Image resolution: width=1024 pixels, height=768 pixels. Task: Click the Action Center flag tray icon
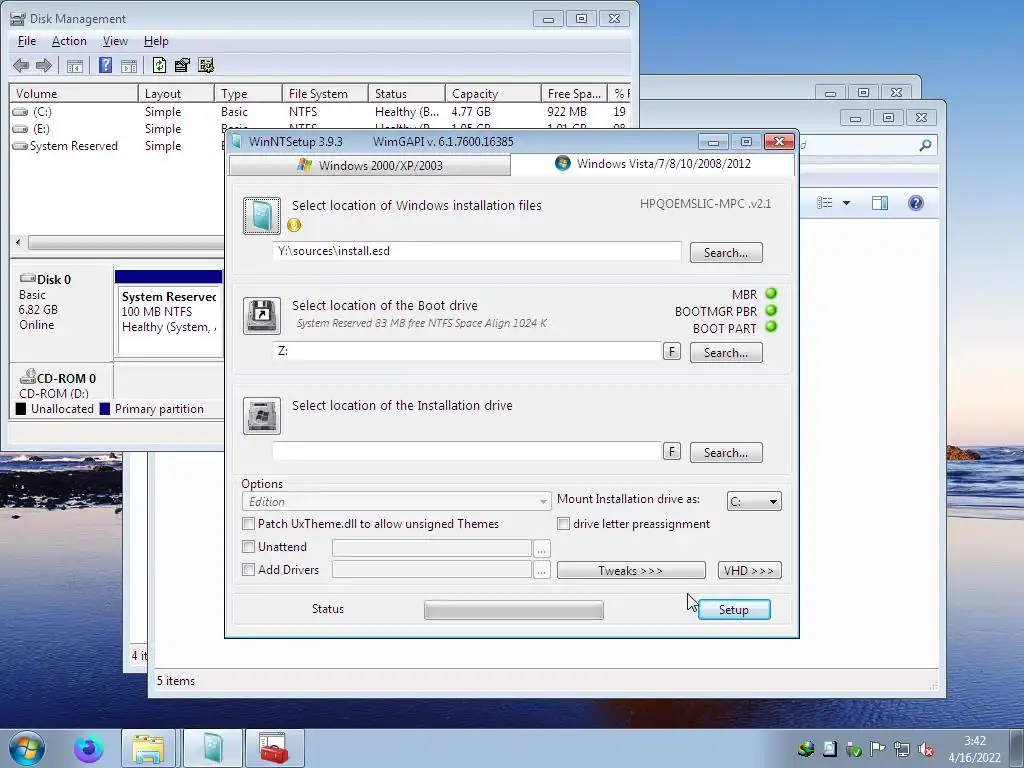point(878,749)
